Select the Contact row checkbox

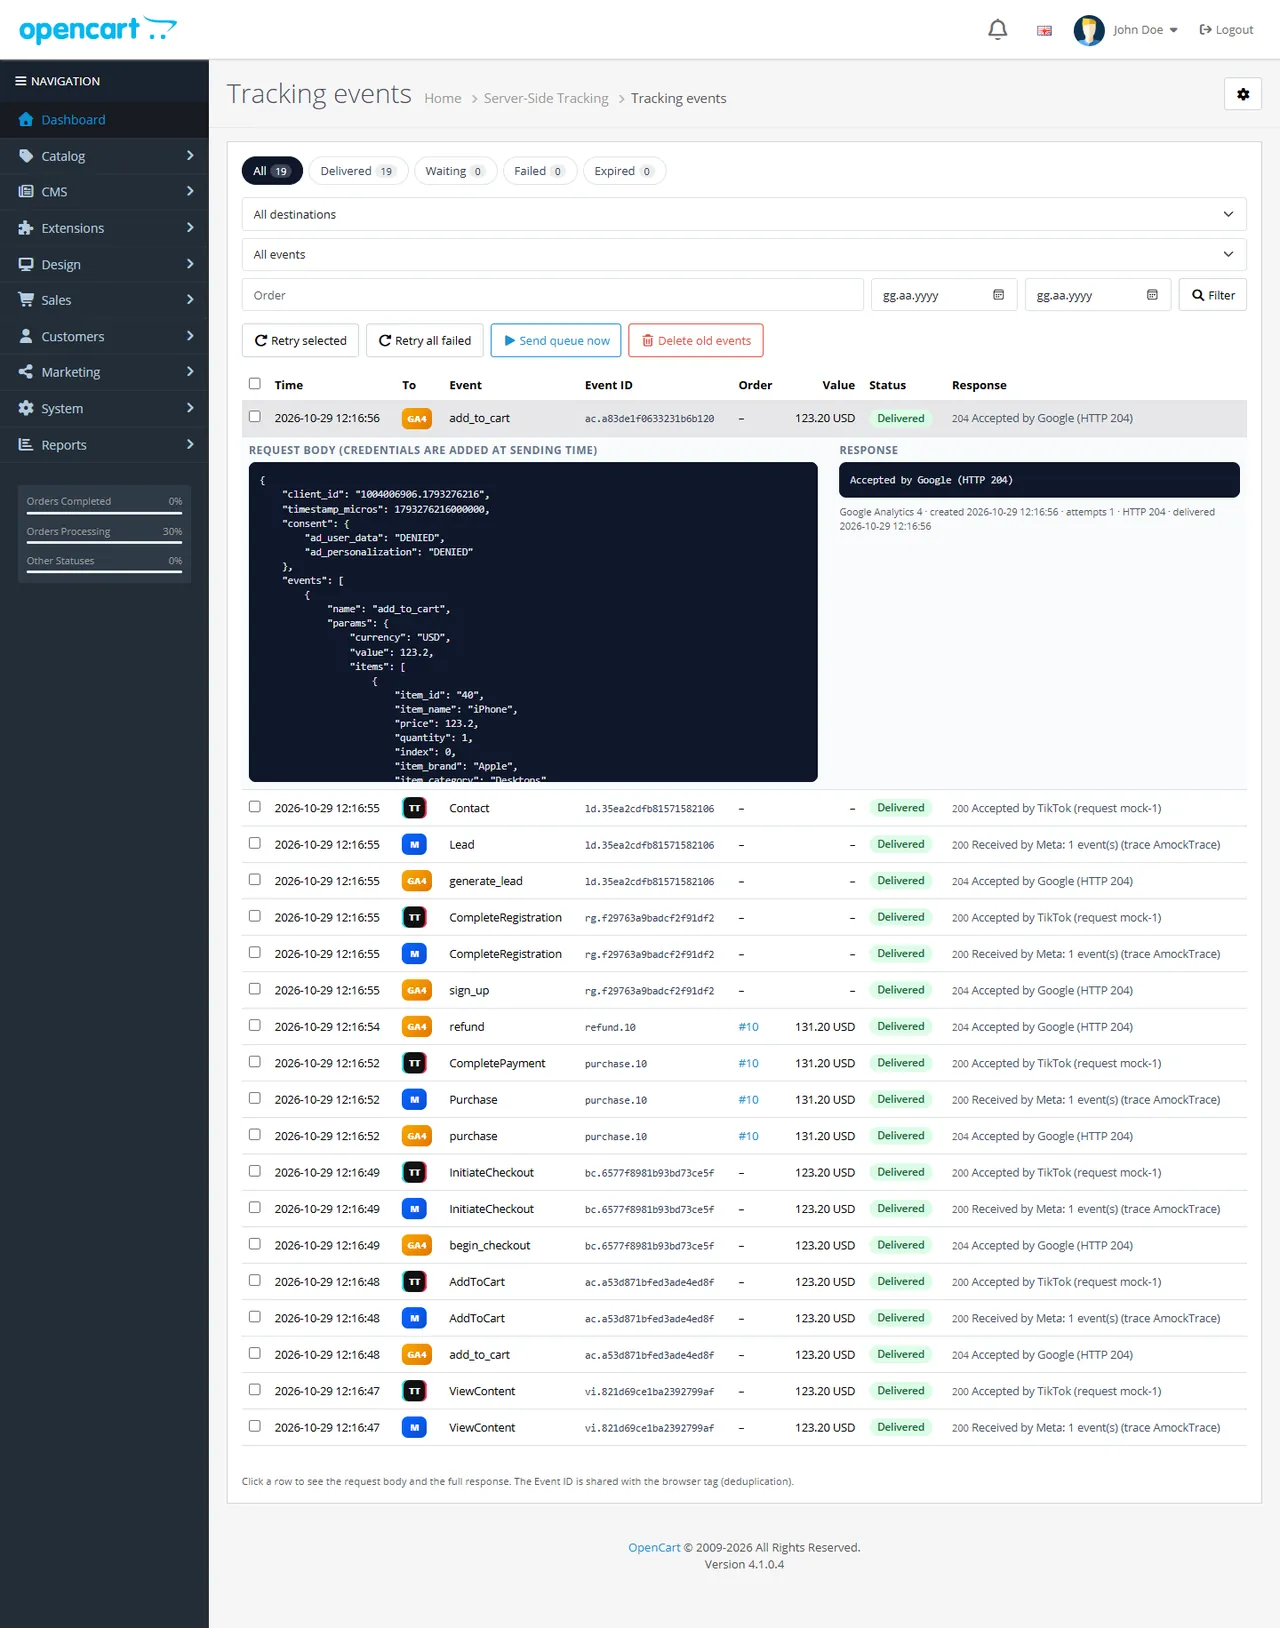pos(255,807)
